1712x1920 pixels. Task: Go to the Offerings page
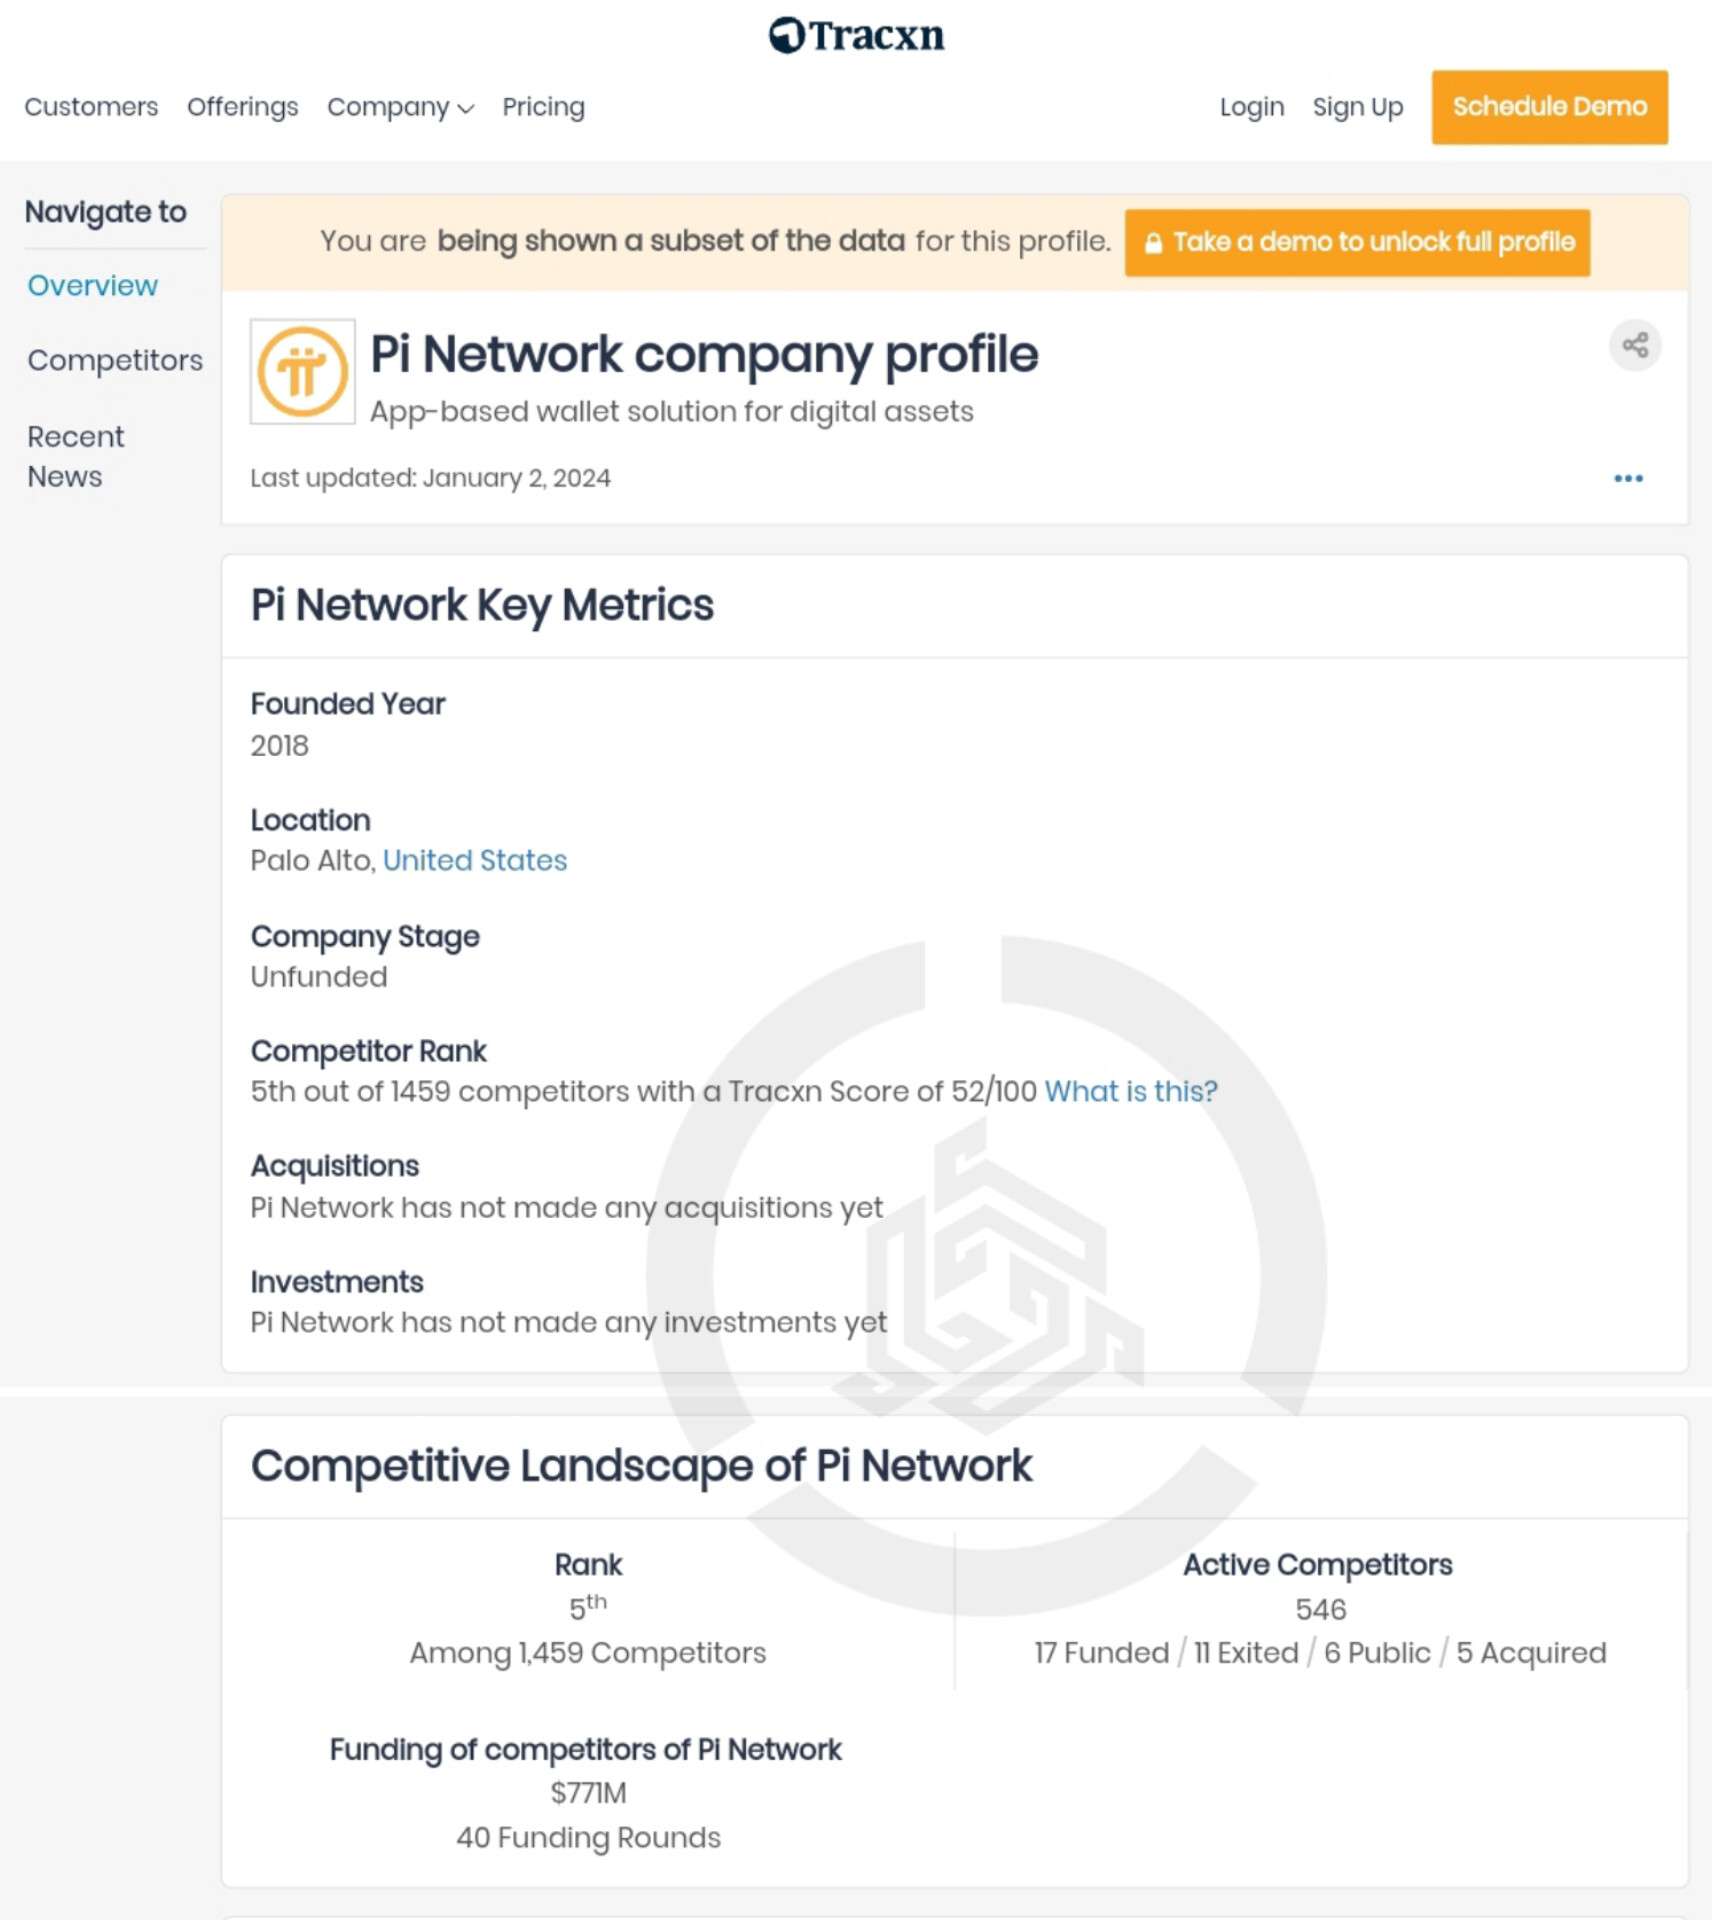click(242, 107)
